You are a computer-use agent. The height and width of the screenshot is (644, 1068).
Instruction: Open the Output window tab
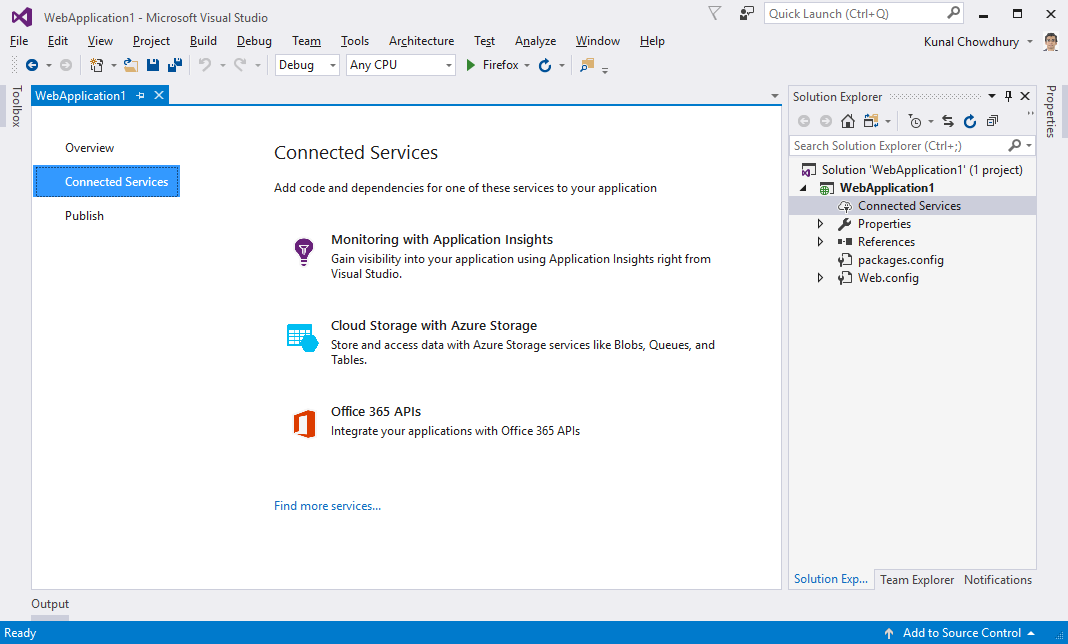[50, 604]
